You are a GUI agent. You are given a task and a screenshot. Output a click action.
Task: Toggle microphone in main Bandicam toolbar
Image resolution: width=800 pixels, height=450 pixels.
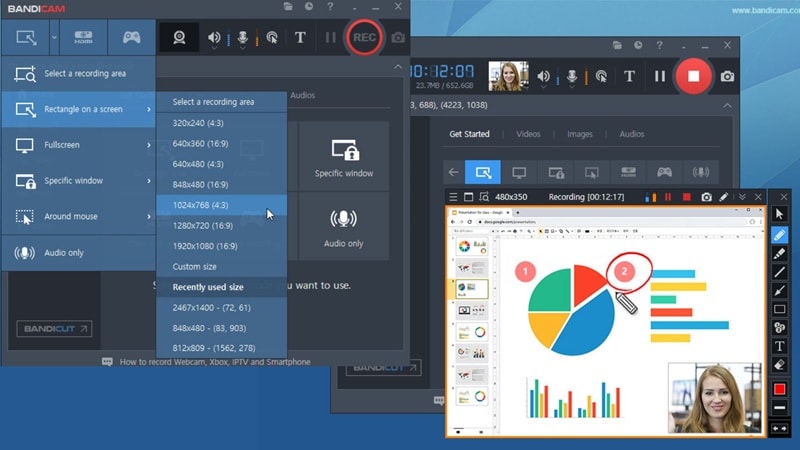click(242, 37)
